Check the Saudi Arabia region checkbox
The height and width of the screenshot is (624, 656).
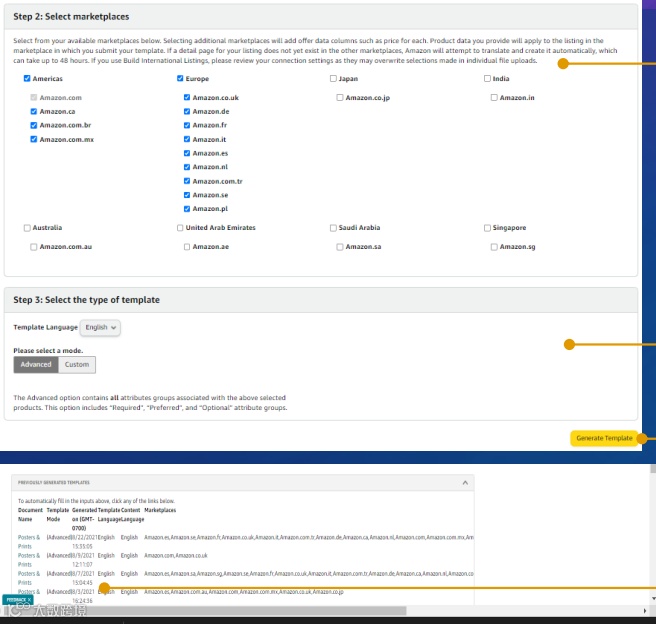coord(333,228)
